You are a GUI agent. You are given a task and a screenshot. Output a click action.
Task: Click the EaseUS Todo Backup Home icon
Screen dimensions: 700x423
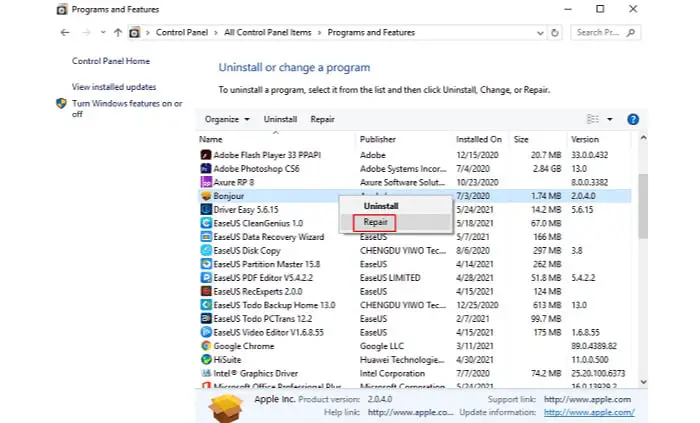click(206, 305)
